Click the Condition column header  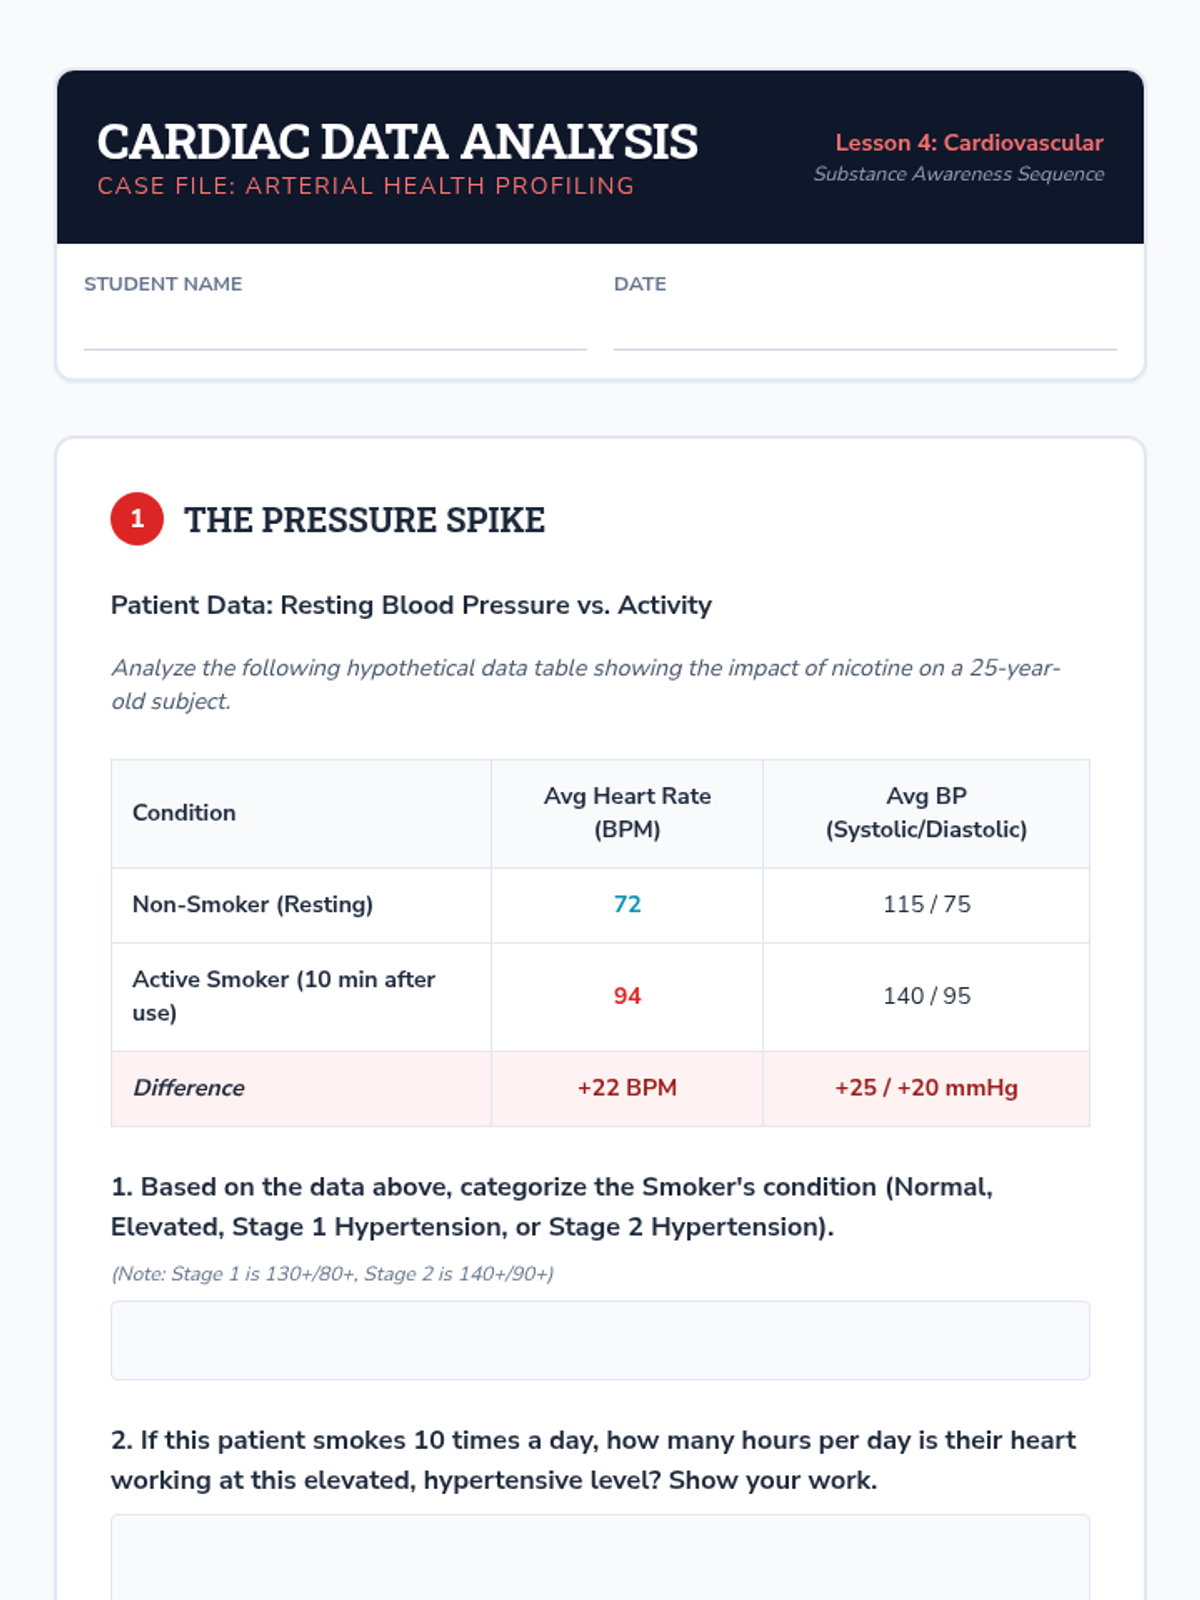pyautogui.click(x=184, y=813)
